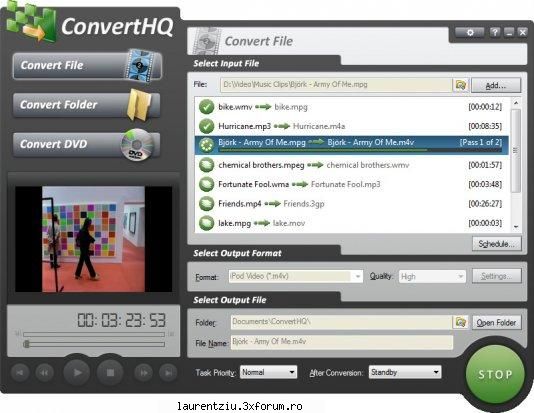
Task: Select the lake.mpg row
Action: [x=351, y=223]
